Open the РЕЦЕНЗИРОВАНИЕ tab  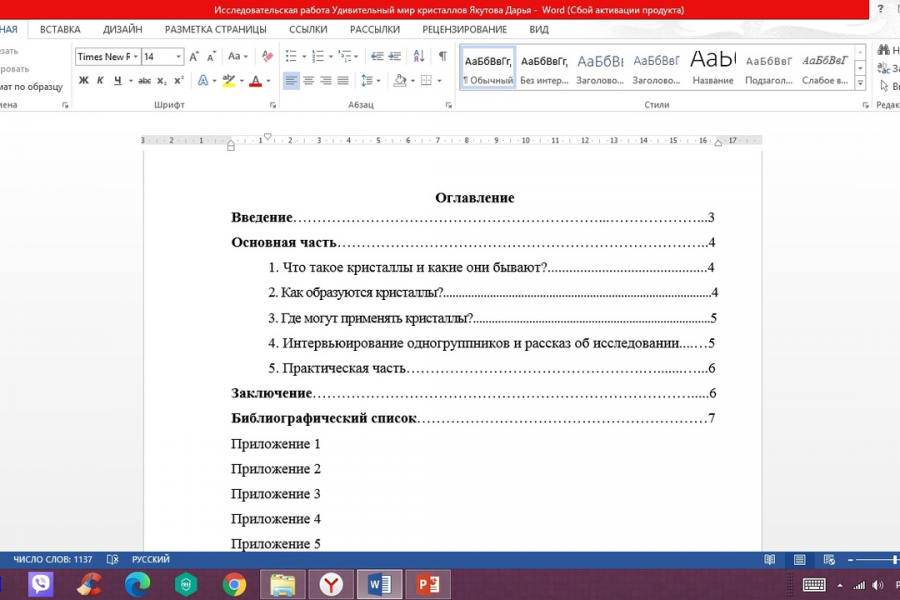(464, 29)
